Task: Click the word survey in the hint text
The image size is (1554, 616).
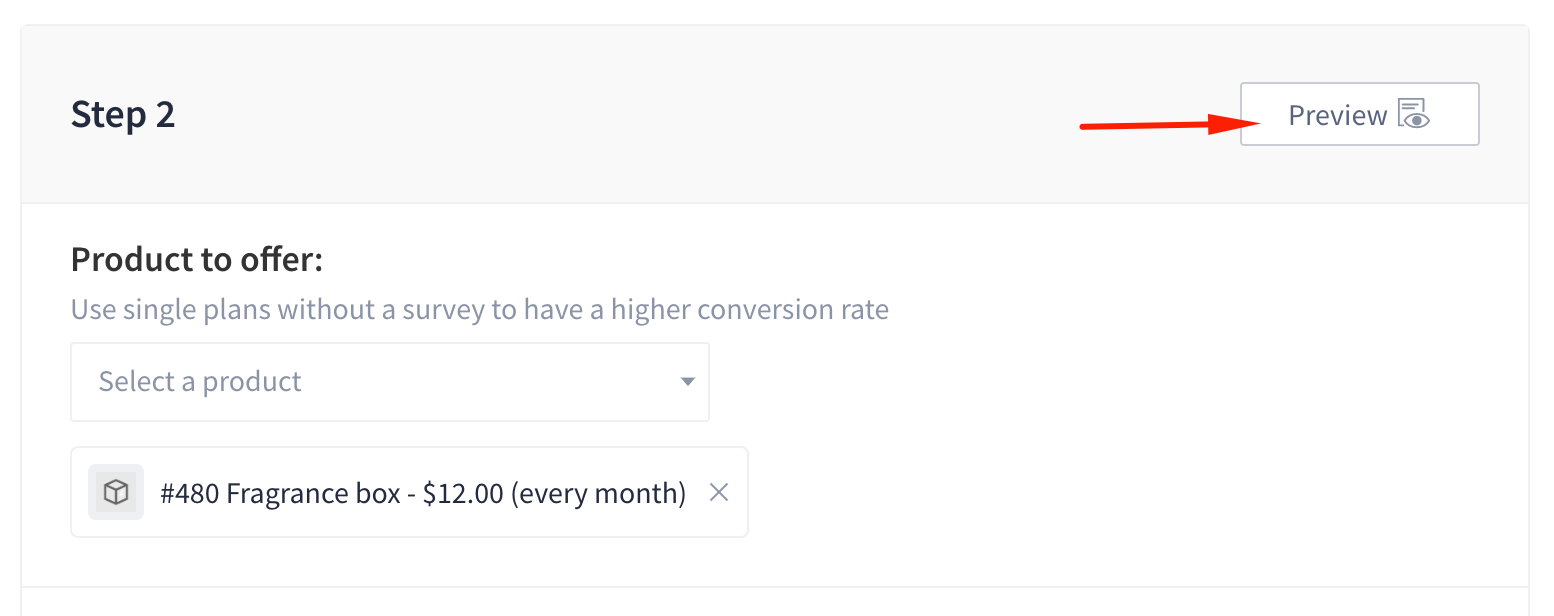Action: [x=443, y=311]
